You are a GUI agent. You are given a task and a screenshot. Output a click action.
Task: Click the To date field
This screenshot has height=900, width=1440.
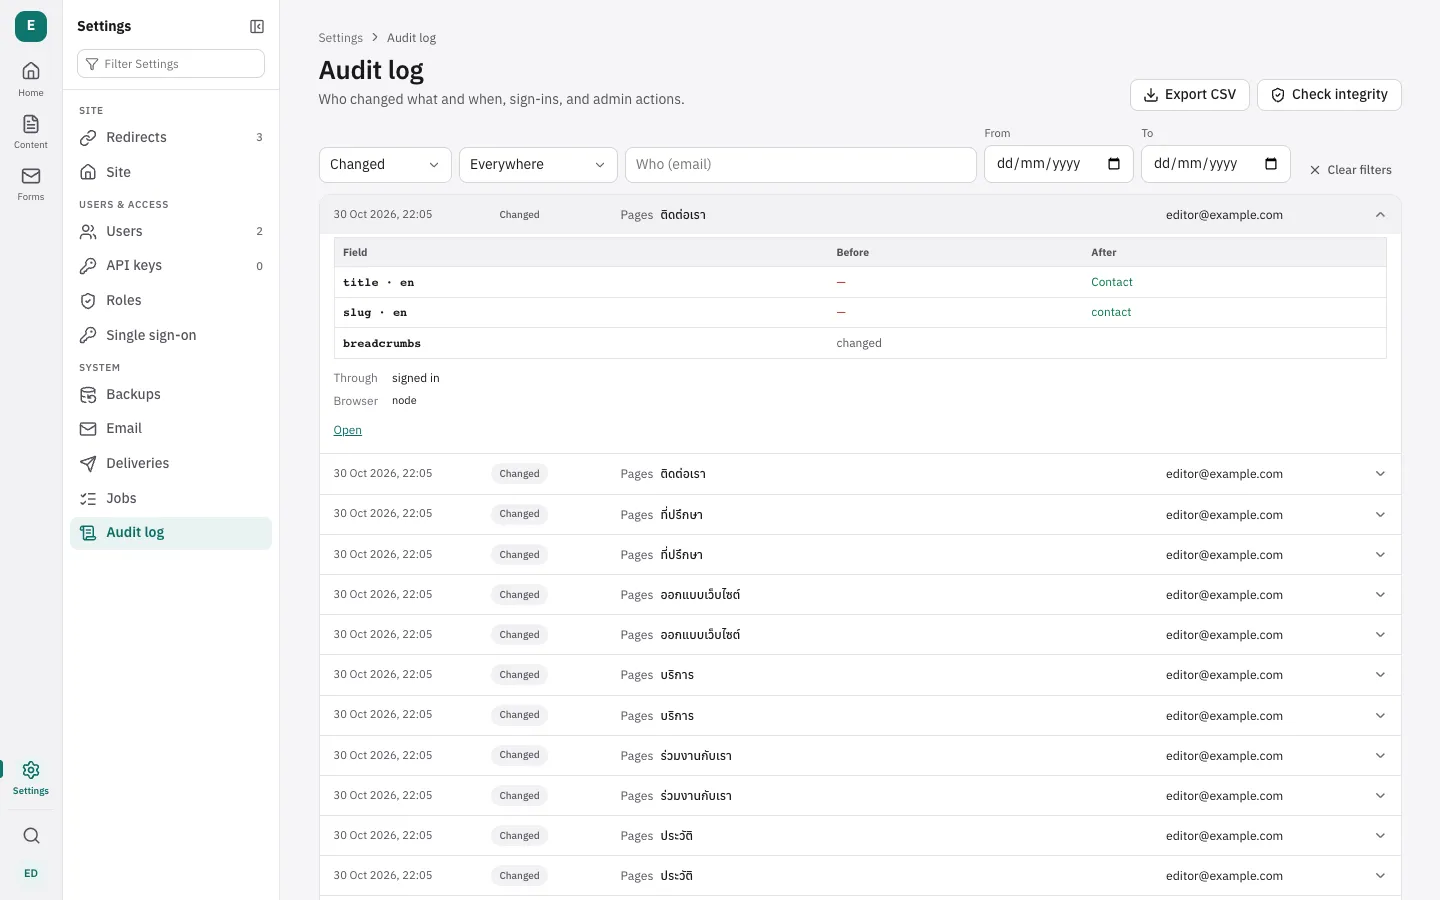1216,164
